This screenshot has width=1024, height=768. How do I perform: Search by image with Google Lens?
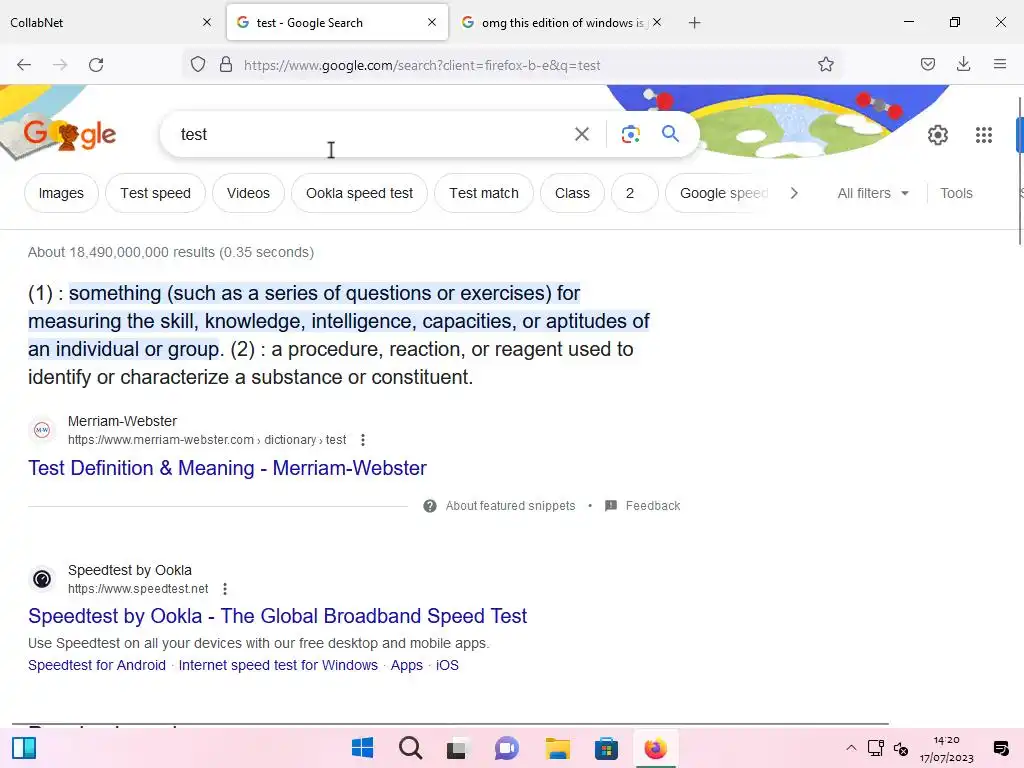click(631, 135)
